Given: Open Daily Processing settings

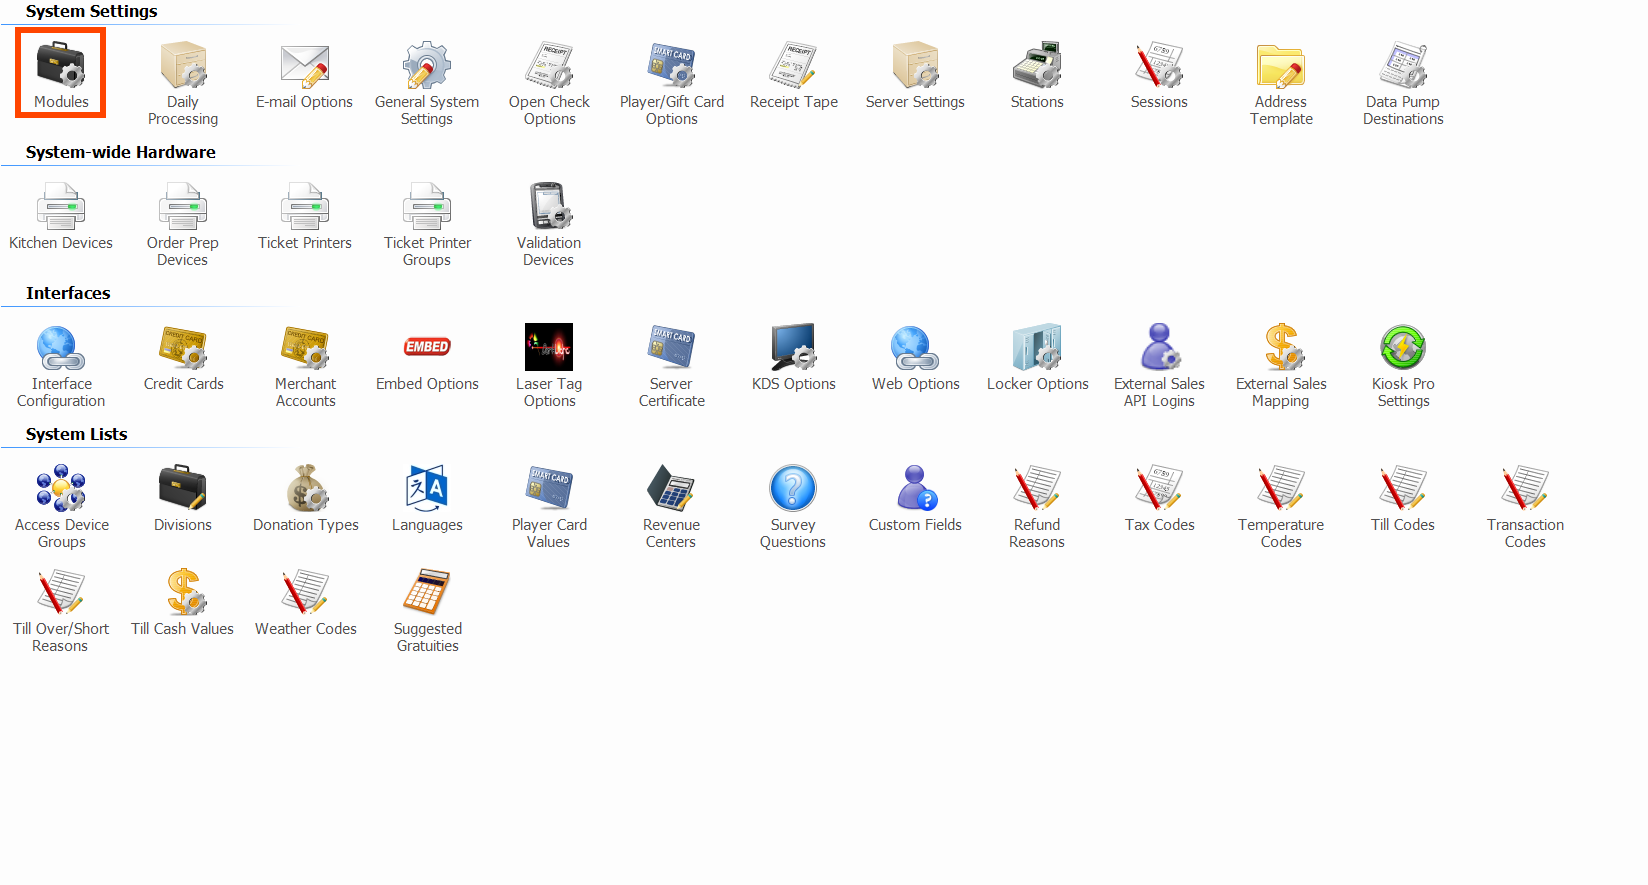Looking at the screenshot, I should (x=183, y=66).
